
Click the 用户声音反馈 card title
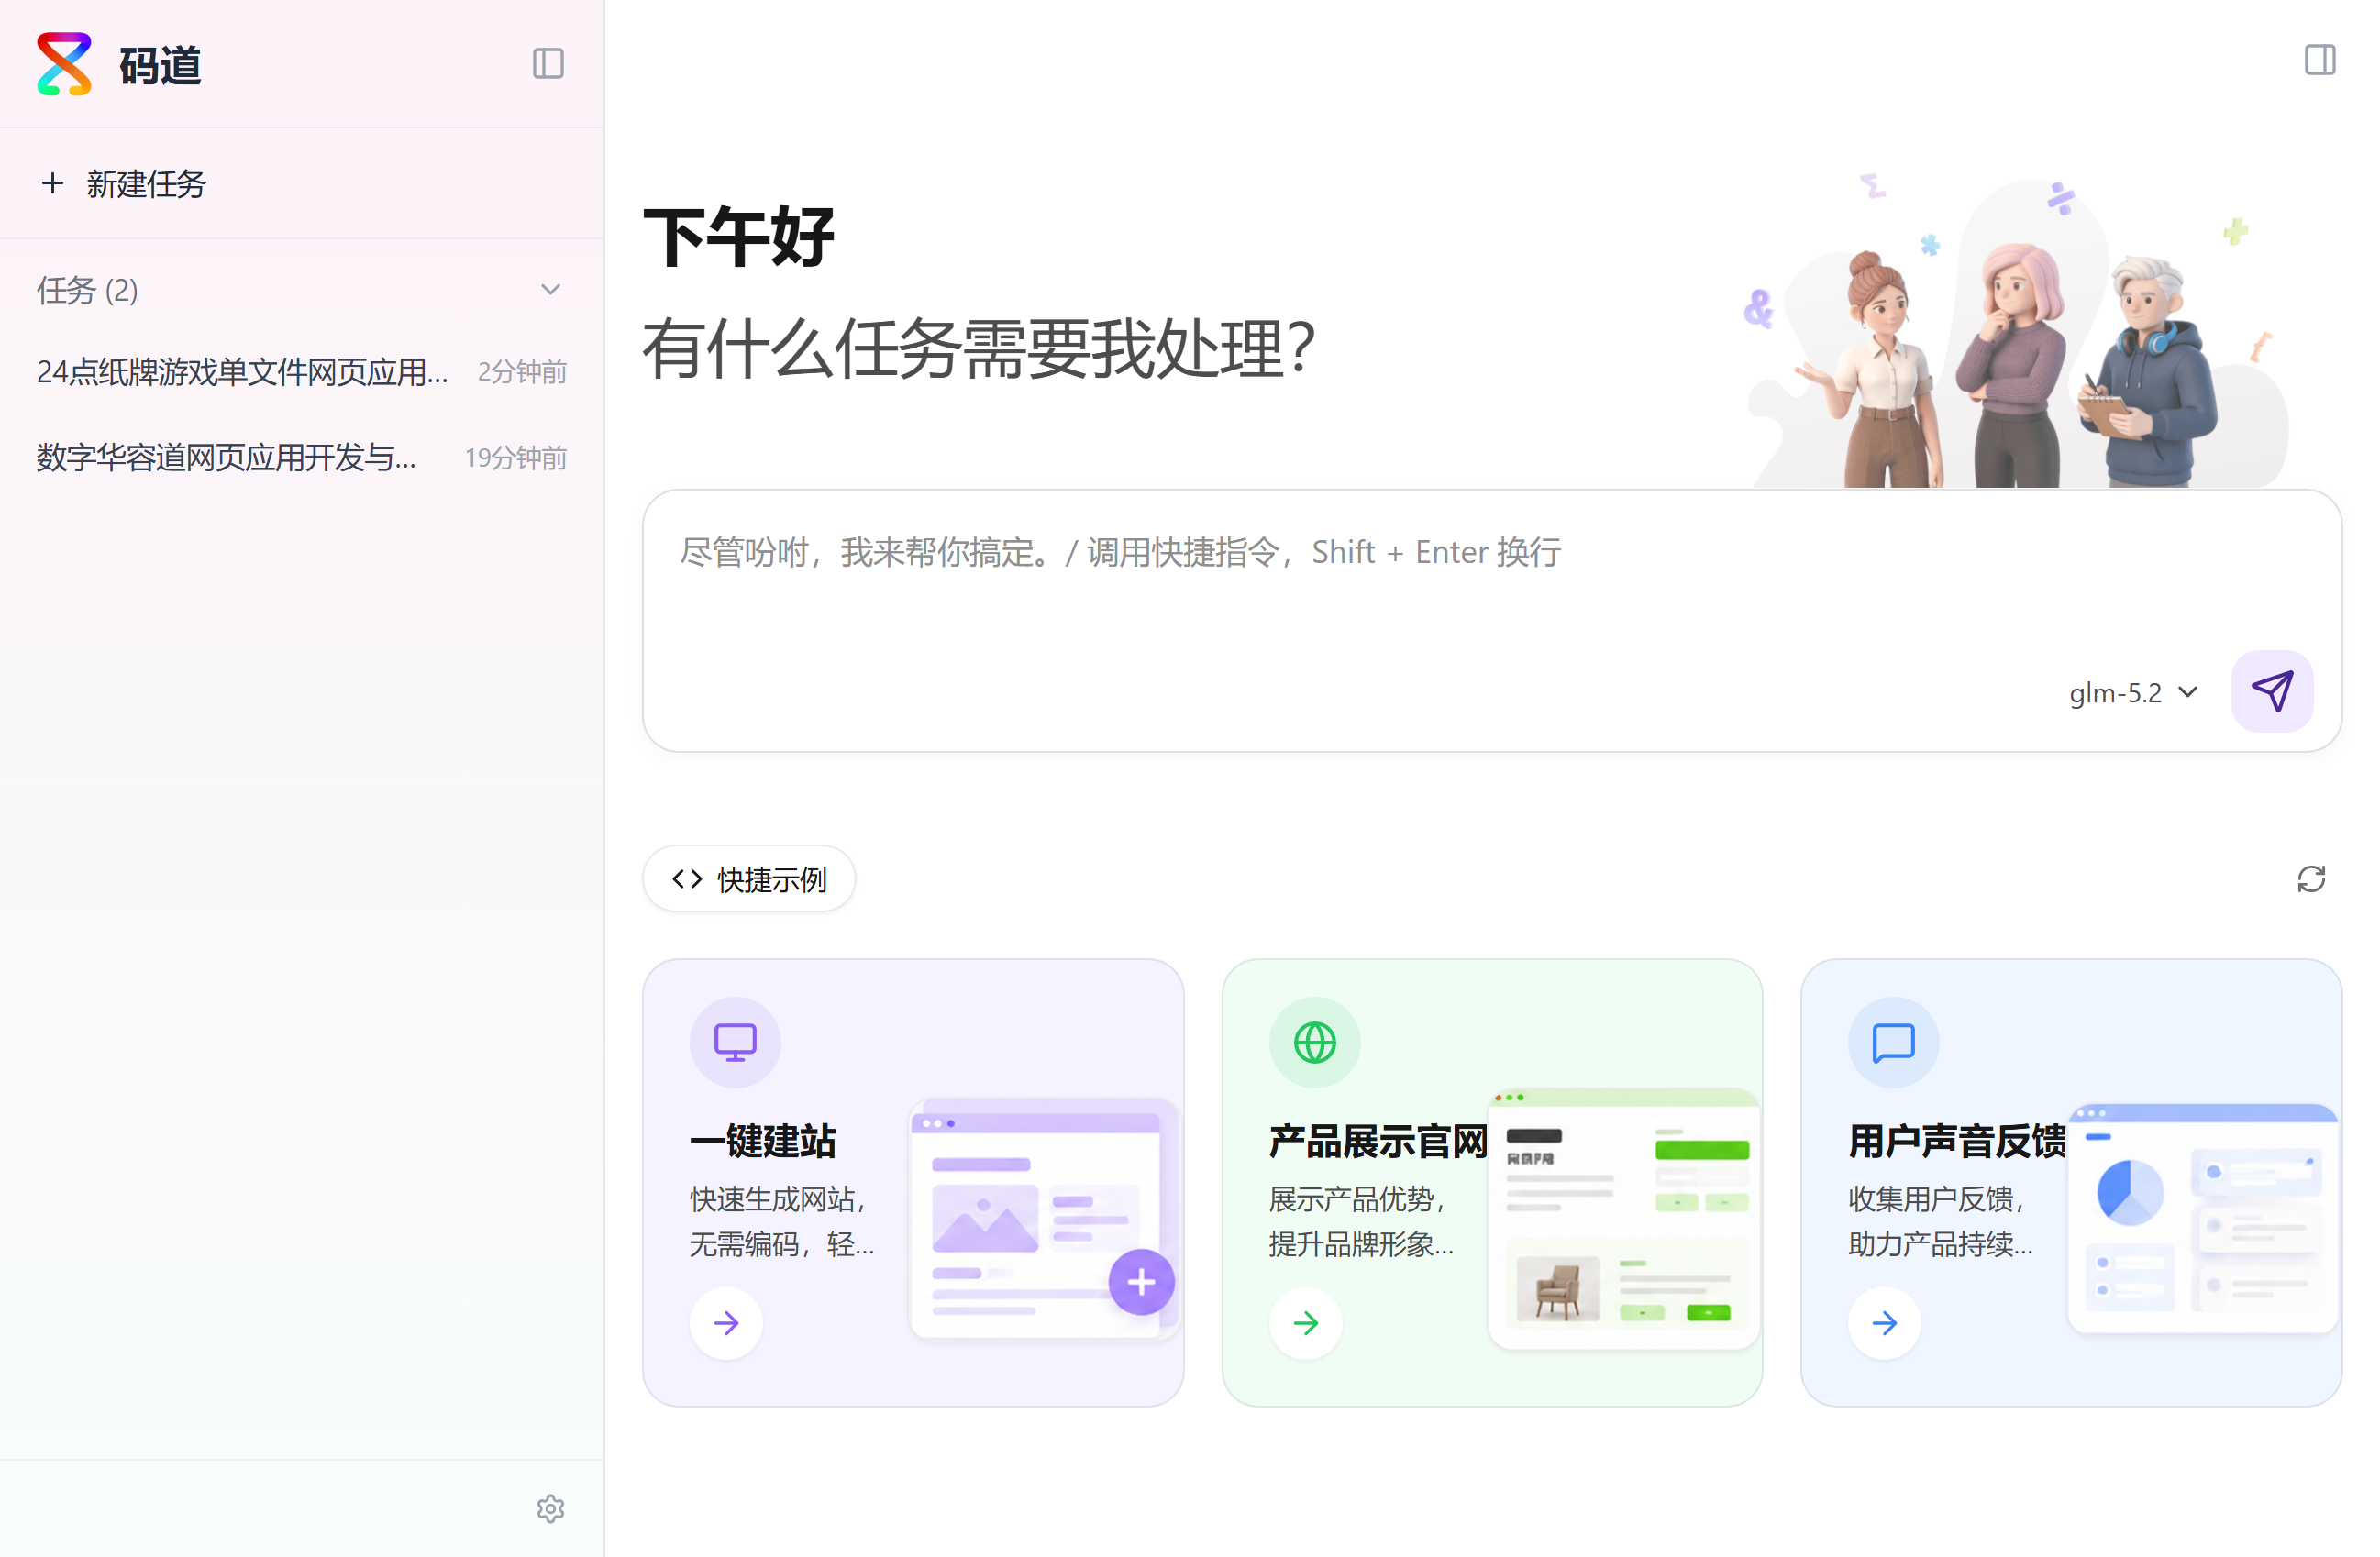point(1957,1141)
